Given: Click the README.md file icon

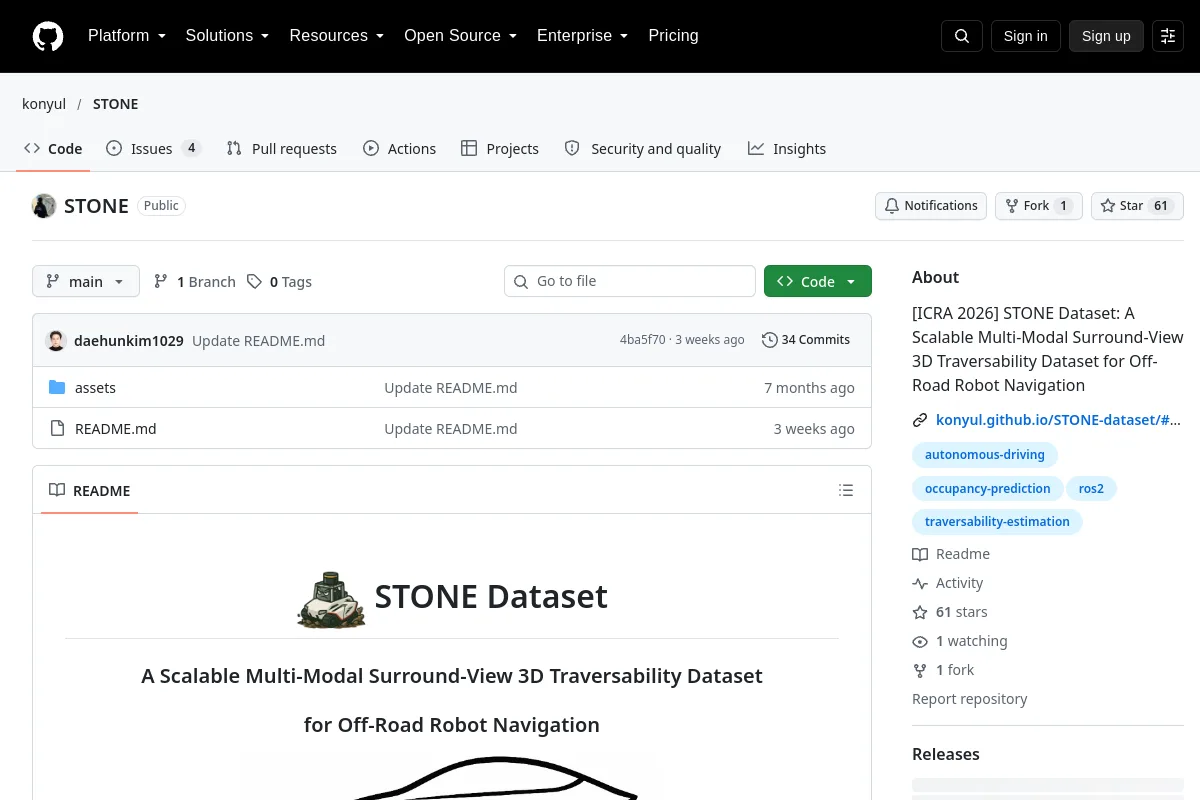Looking at the screenshot, I should (57, 429).
